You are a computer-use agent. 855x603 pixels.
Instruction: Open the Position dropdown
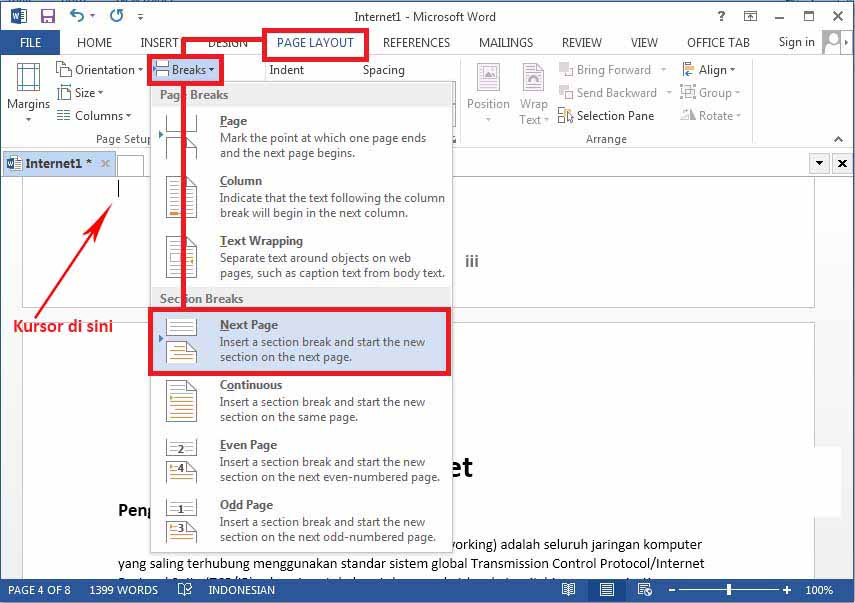point(488,93)
